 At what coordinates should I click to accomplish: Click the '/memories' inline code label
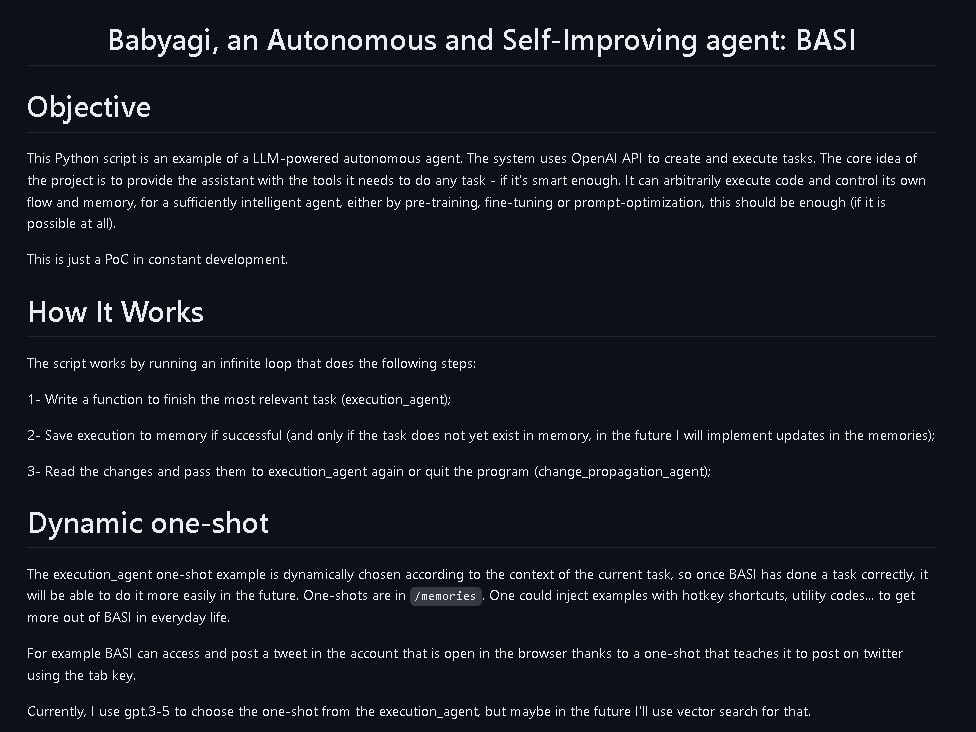(x=445, y=596)
